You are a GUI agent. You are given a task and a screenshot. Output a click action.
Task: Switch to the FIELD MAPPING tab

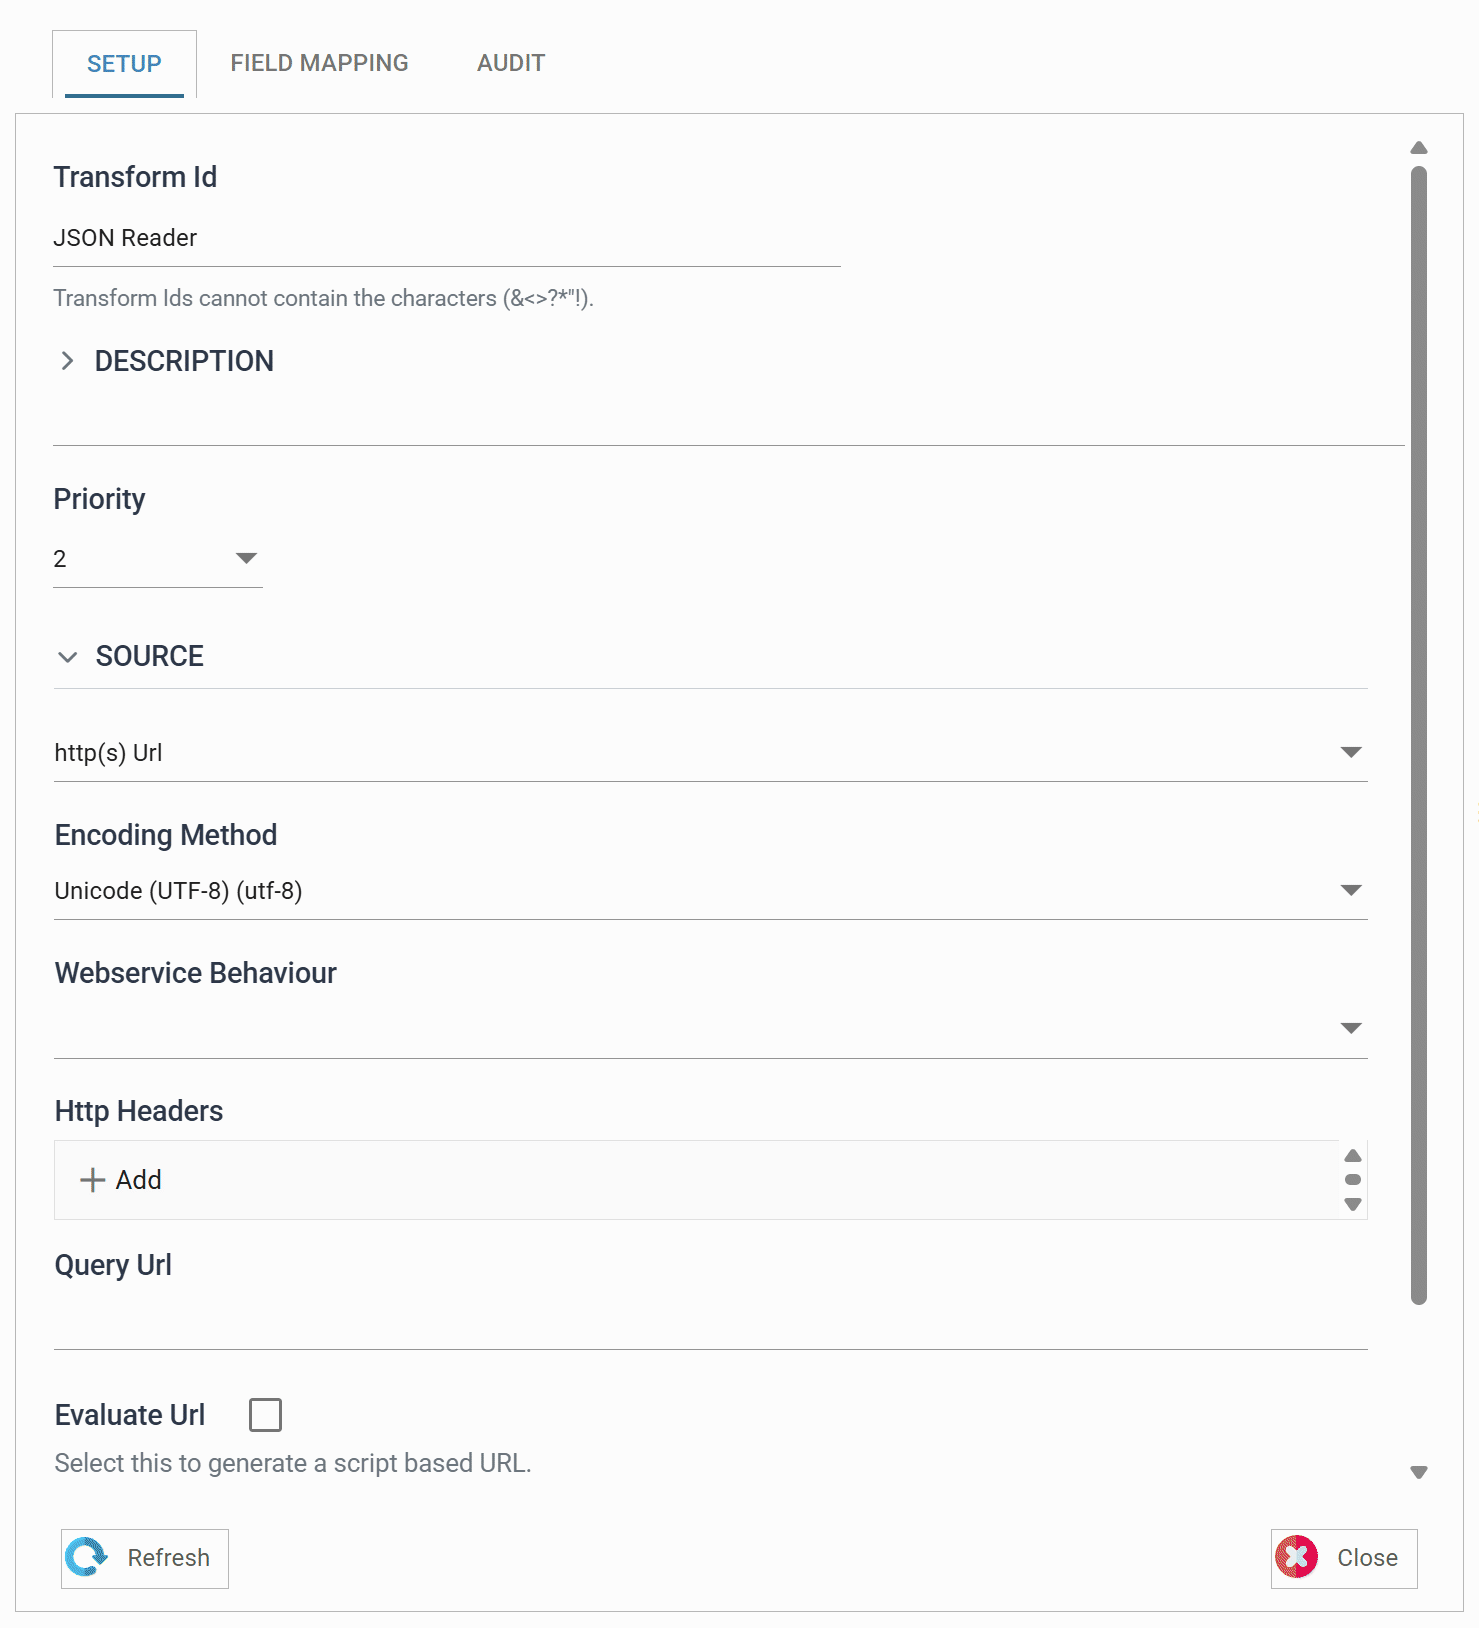319,63
